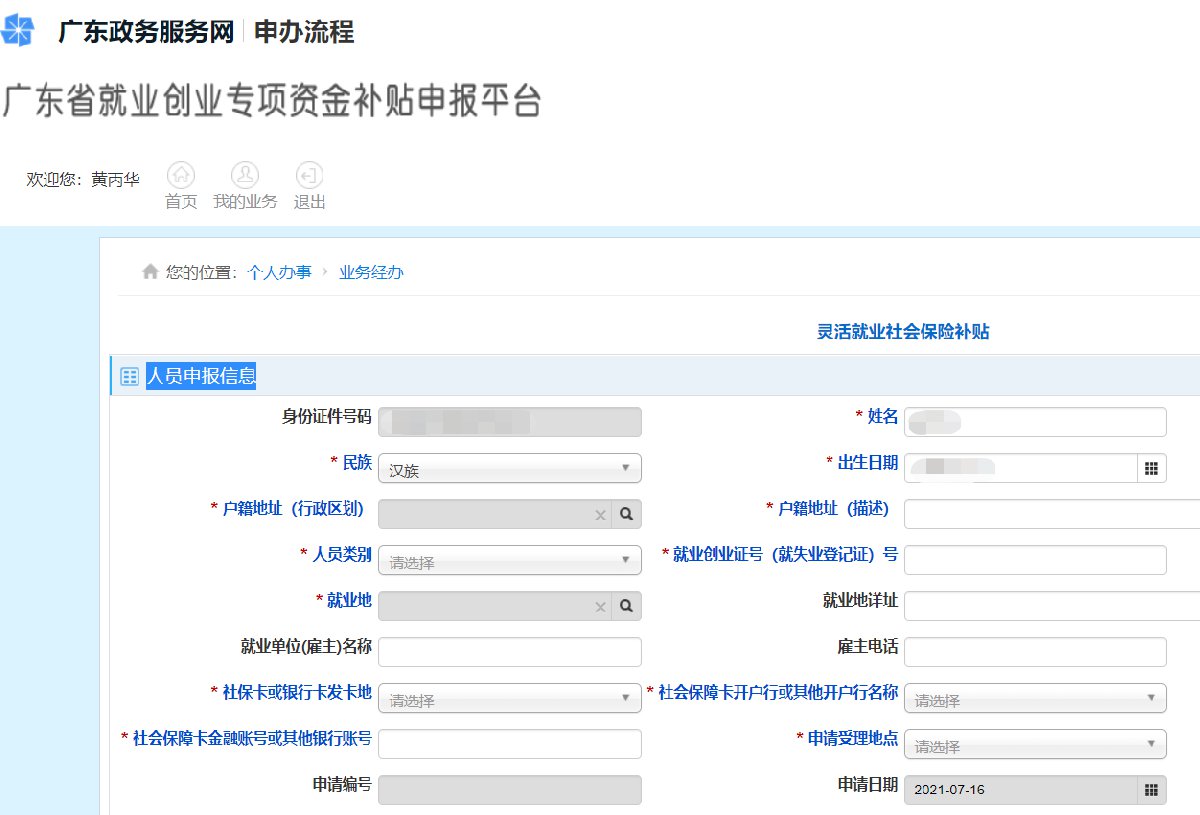This screenshot has height=815, width=1200.
Task: Focus the 就业单位(雇主)名称 input field
Action: pyautogui.click(x=510, y=652)
